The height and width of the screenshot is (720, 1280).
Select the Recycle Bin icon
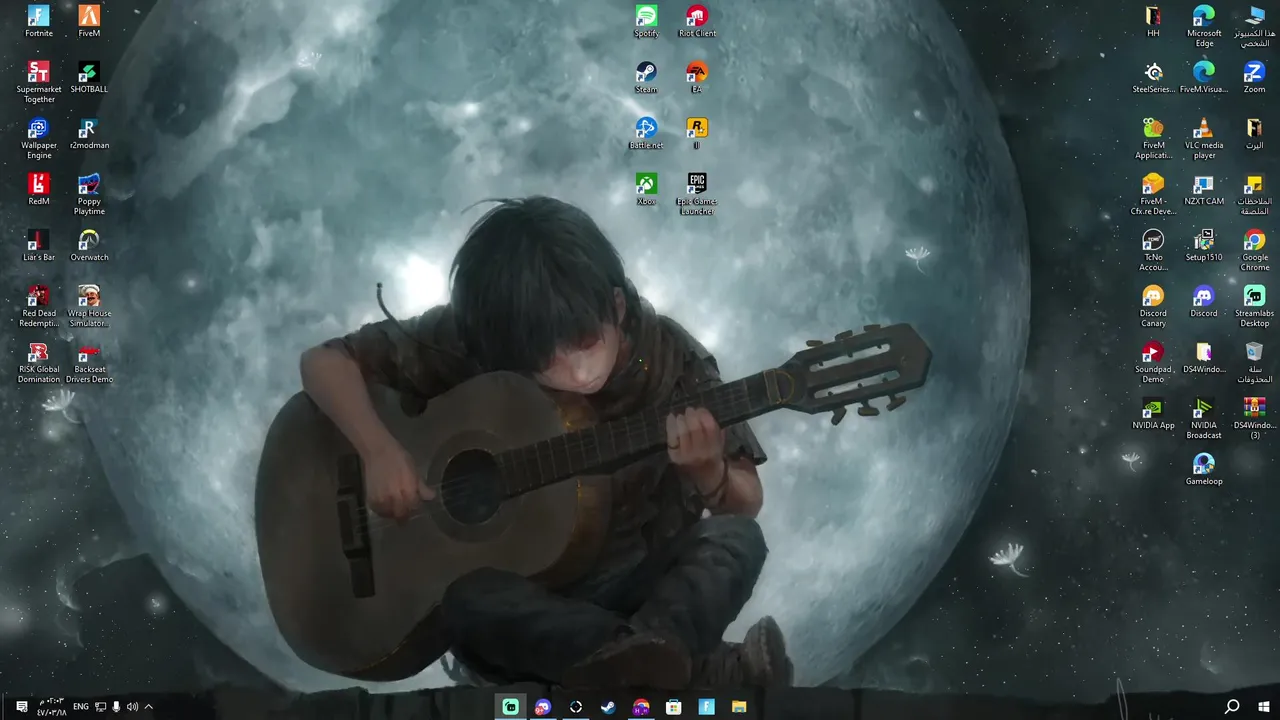1254,362
